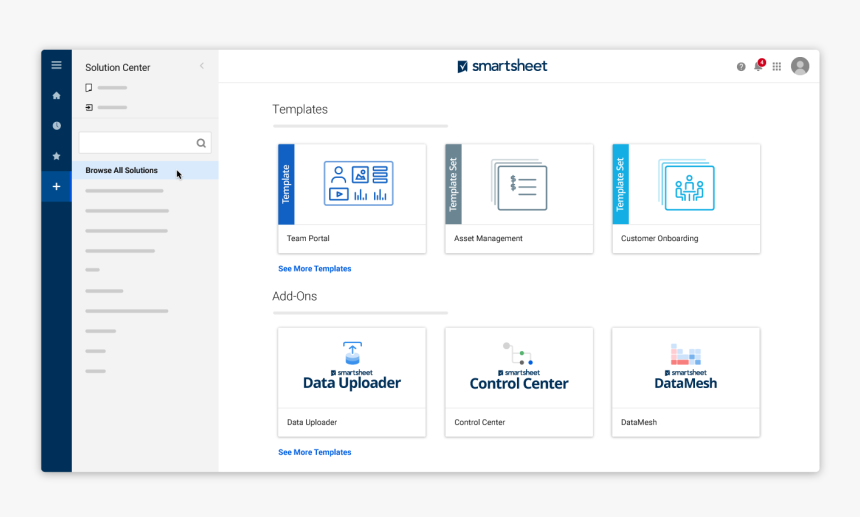860x517 pixels.
Task: Click the Customer Onboarding label text
Action: click(660, 238)
